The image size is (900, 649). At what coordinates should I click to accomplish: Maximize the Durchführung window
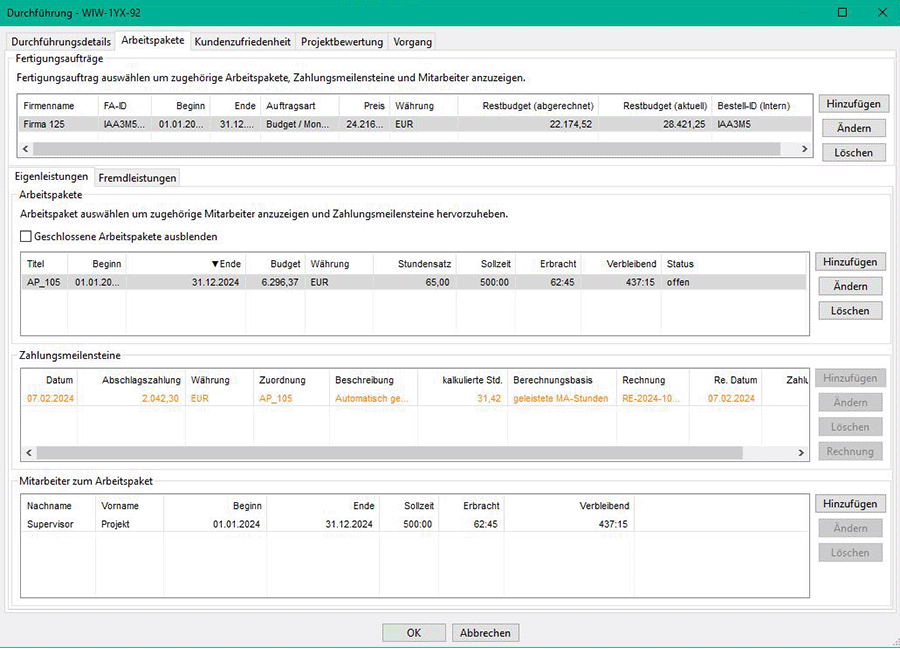[842, 13]
